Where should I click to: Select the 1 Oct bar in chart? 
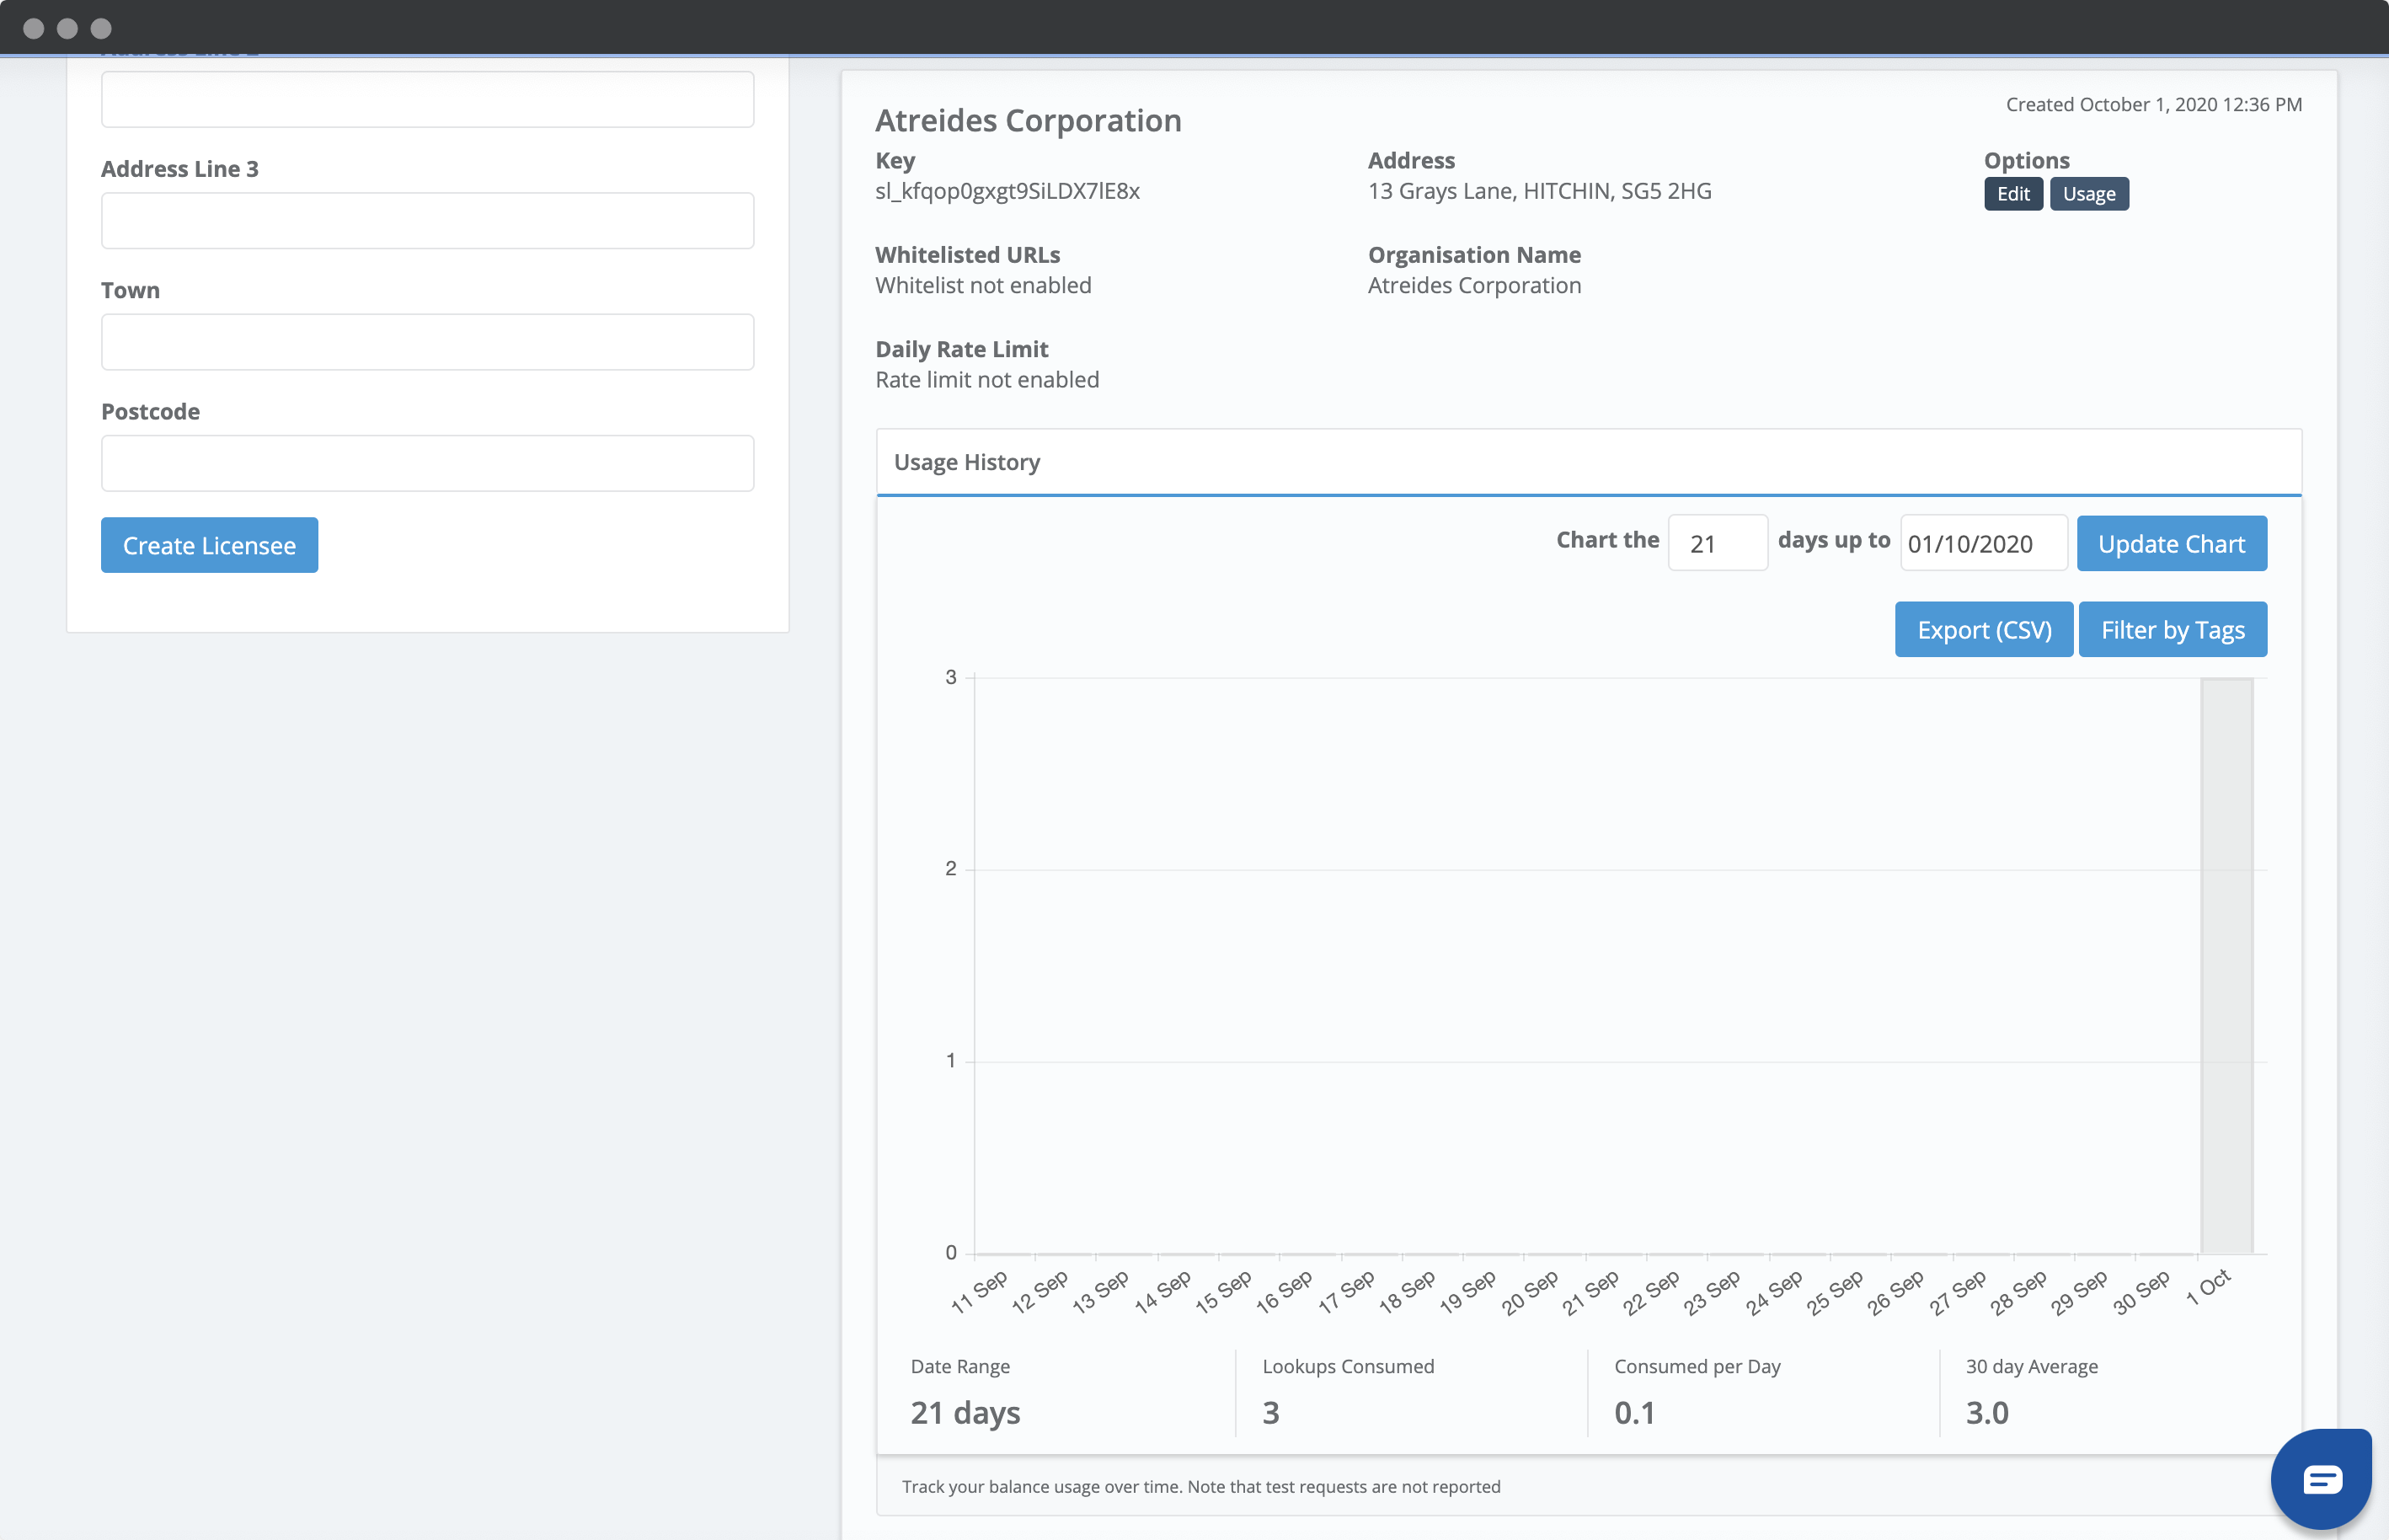[2226, 966]
